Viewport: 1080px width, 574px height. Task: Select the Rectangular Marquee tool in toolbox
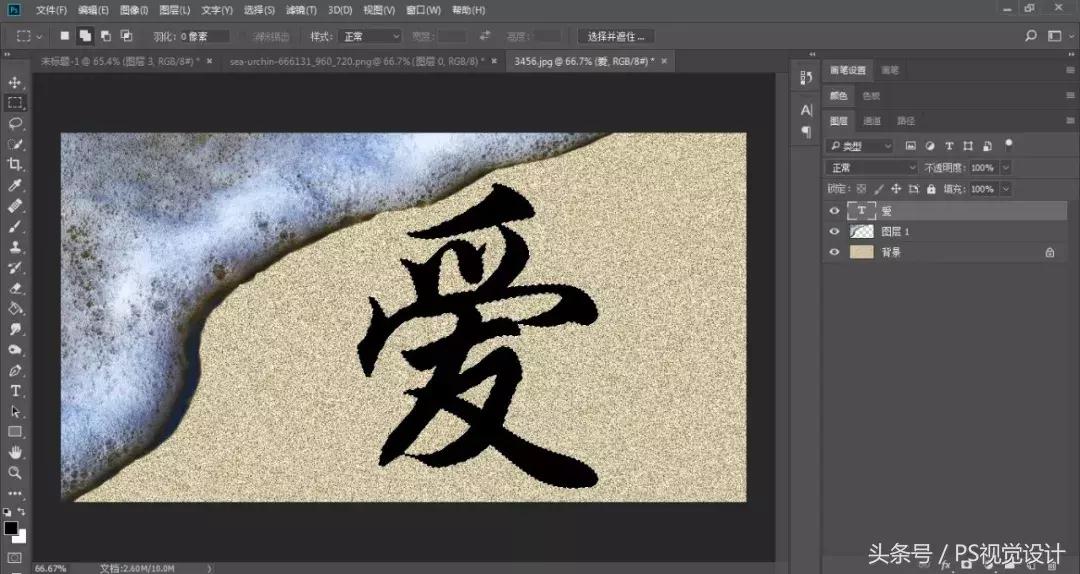(x=15, y=103)
